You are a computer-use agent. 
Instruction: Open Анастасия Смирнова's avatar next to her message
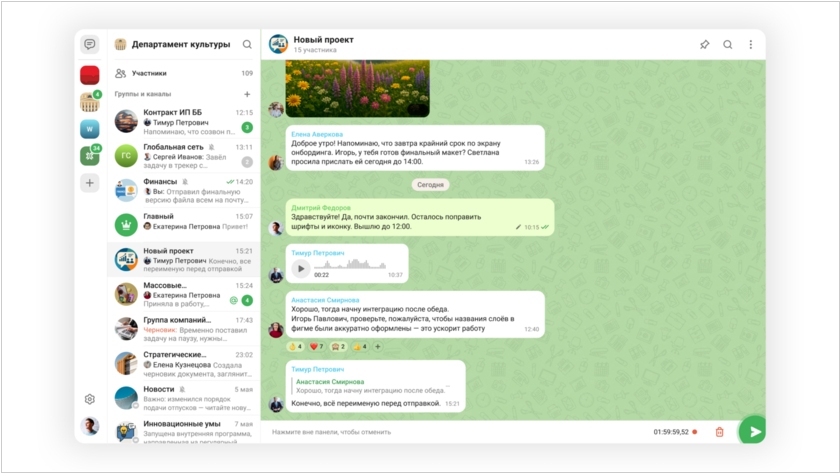point(276,329)
